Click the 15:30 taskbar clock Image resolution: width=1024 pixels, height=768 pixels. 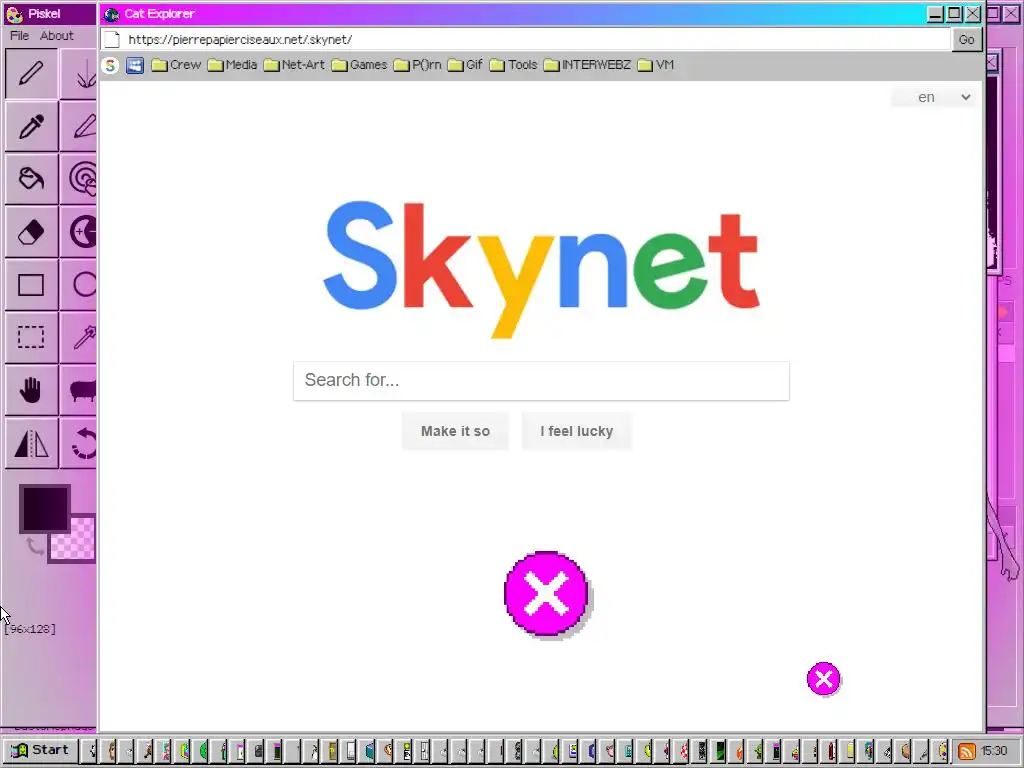point(994,751)
